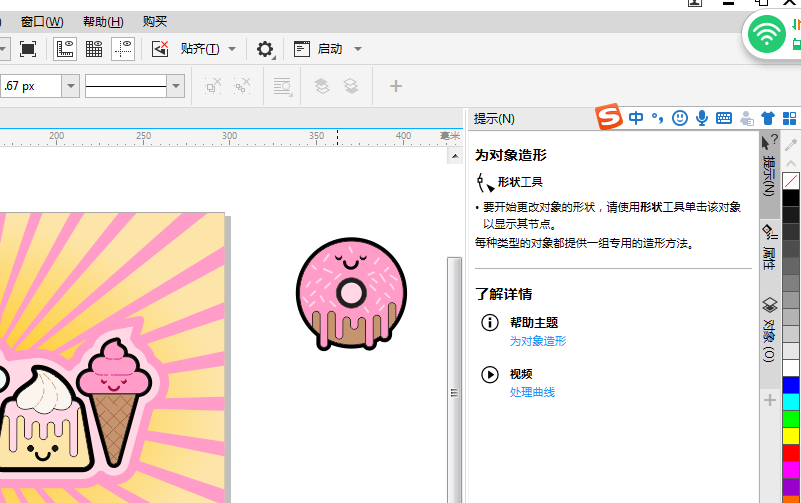The height and width of the screenshot is (503, 801).
Task: Click the green Wi-Fi floating widget
Action: (767, 35)
